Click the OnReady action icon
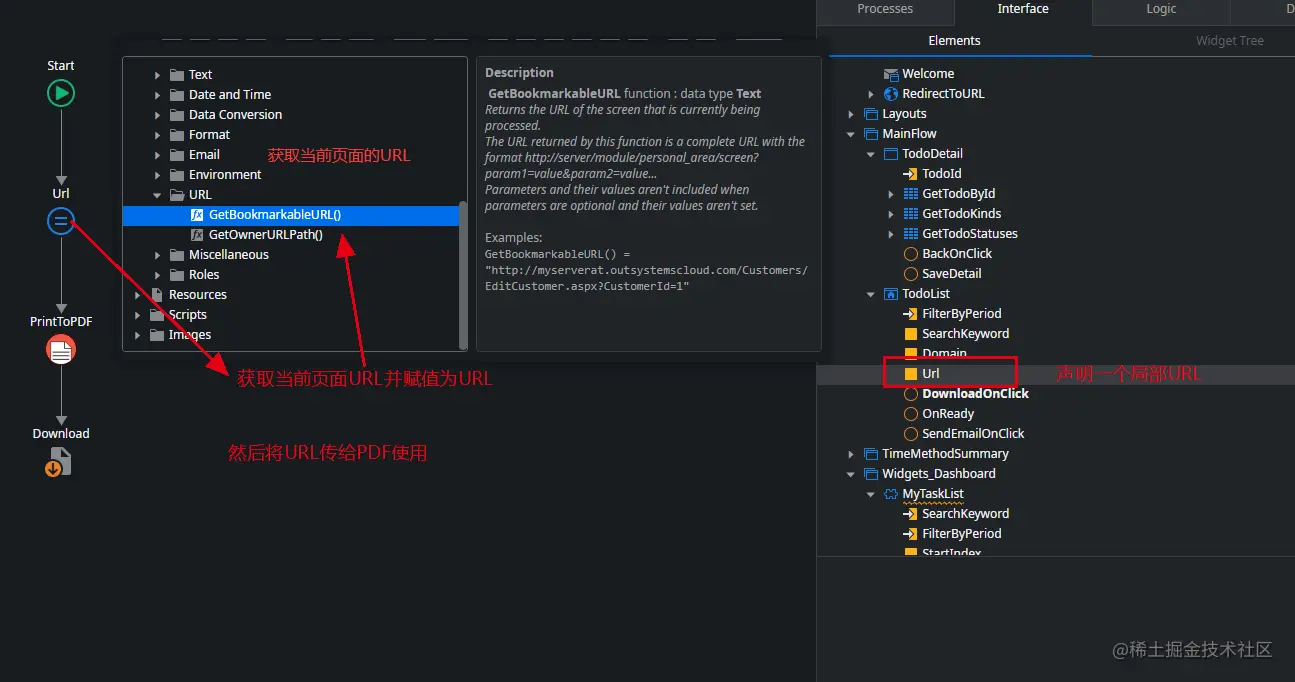1295x682 pixels. (910, 414)
